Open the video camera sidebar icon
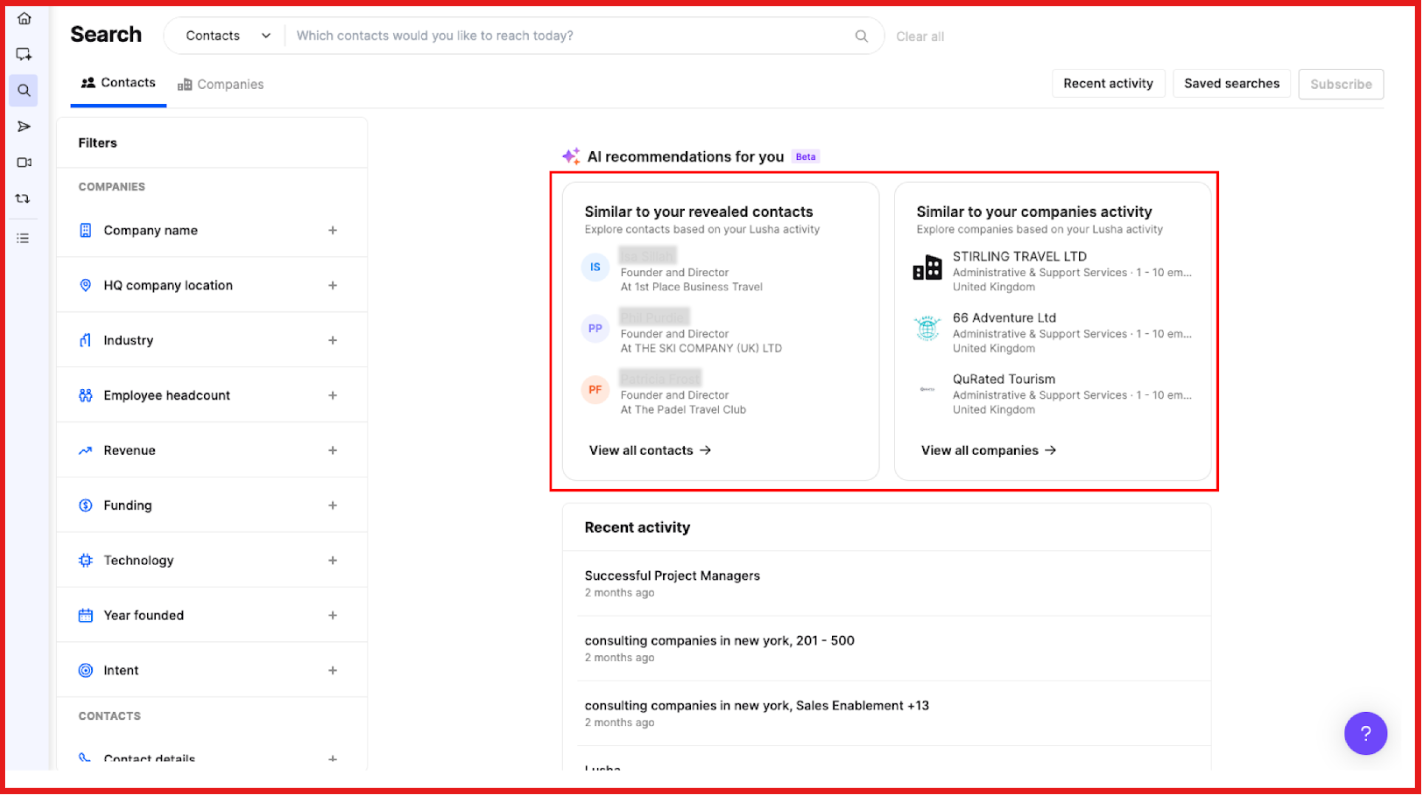The image size is (1422, 798). point(24,162)
